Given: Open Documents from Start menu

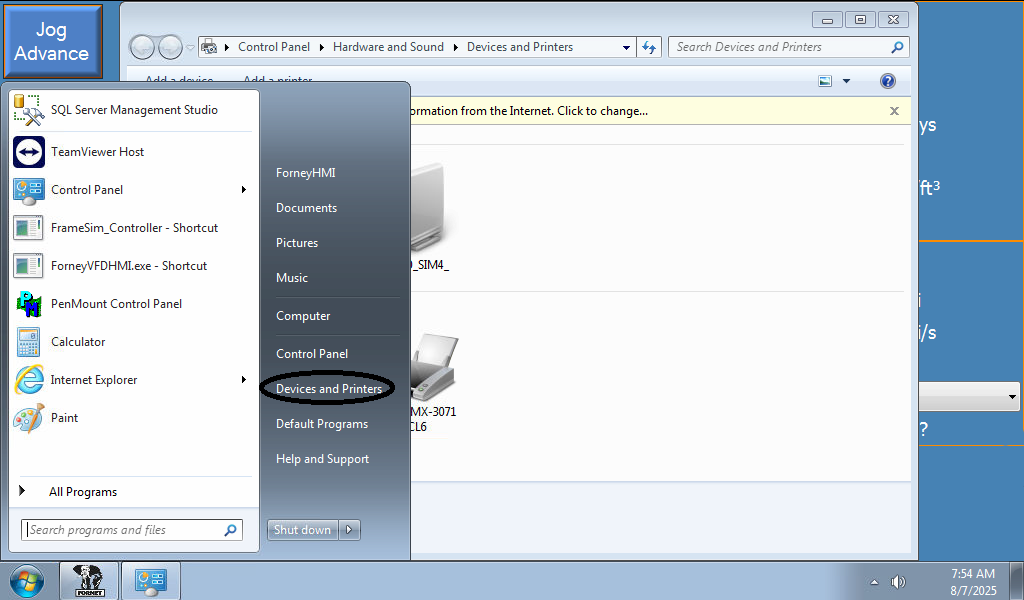Looking at the screenshot, I should point(306,208).
